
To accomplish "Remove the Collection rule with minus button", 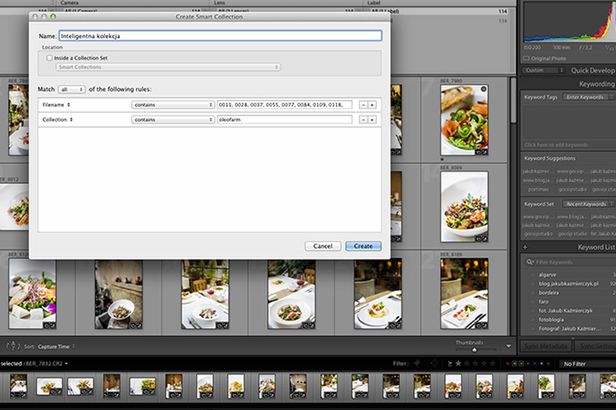I will [x=363, y=119].
